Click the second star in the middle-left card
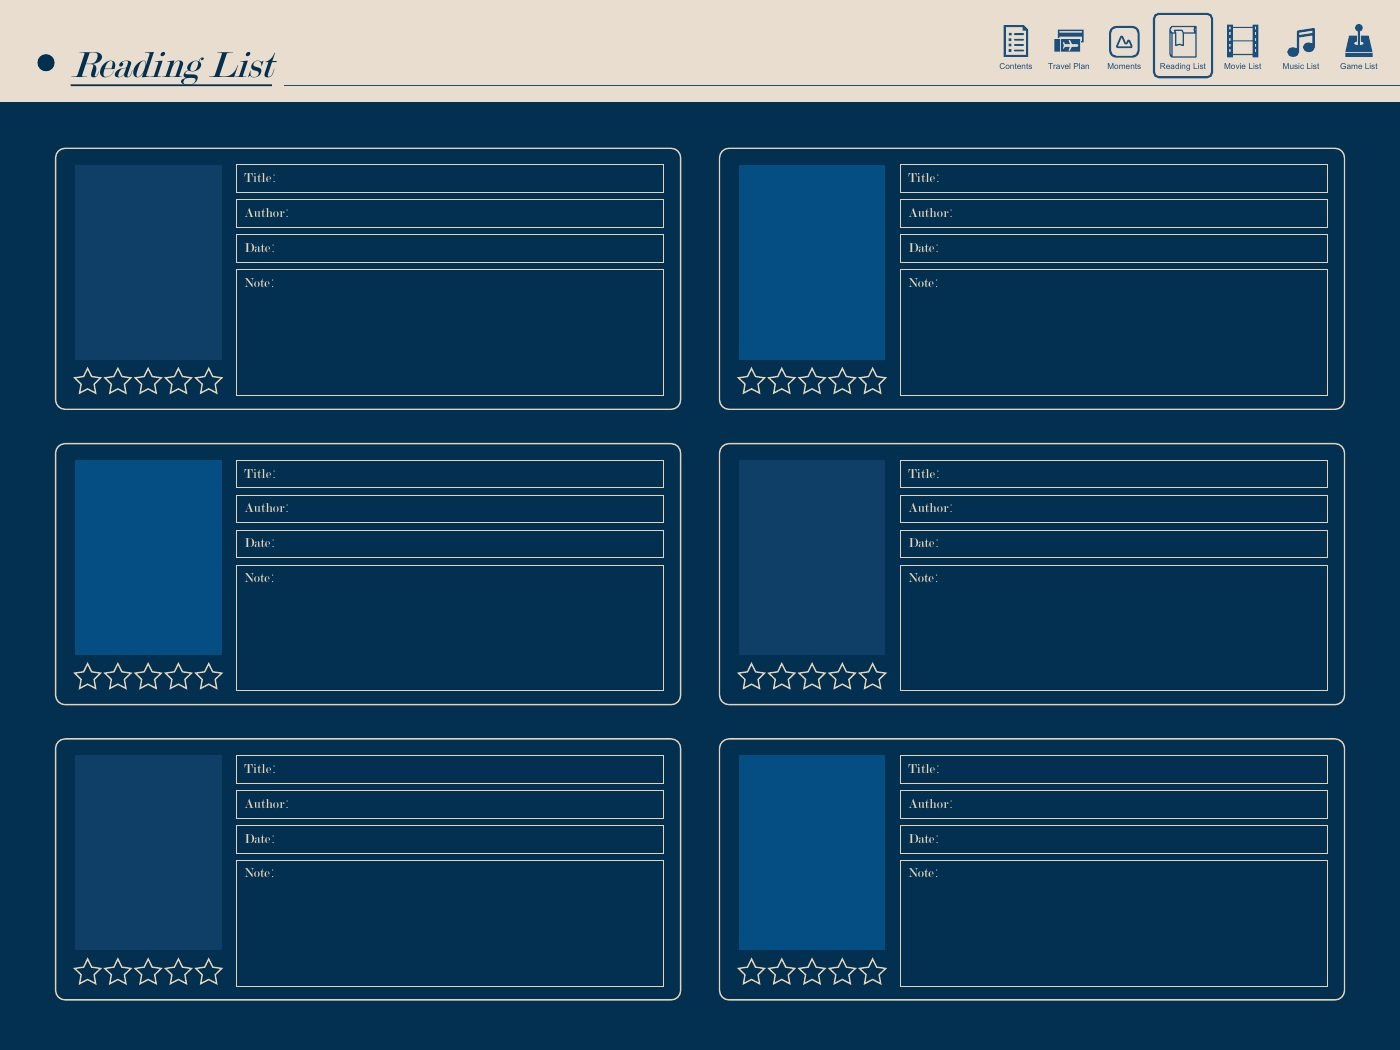This screenshot has height=1050, width=1400. (118, 676)
